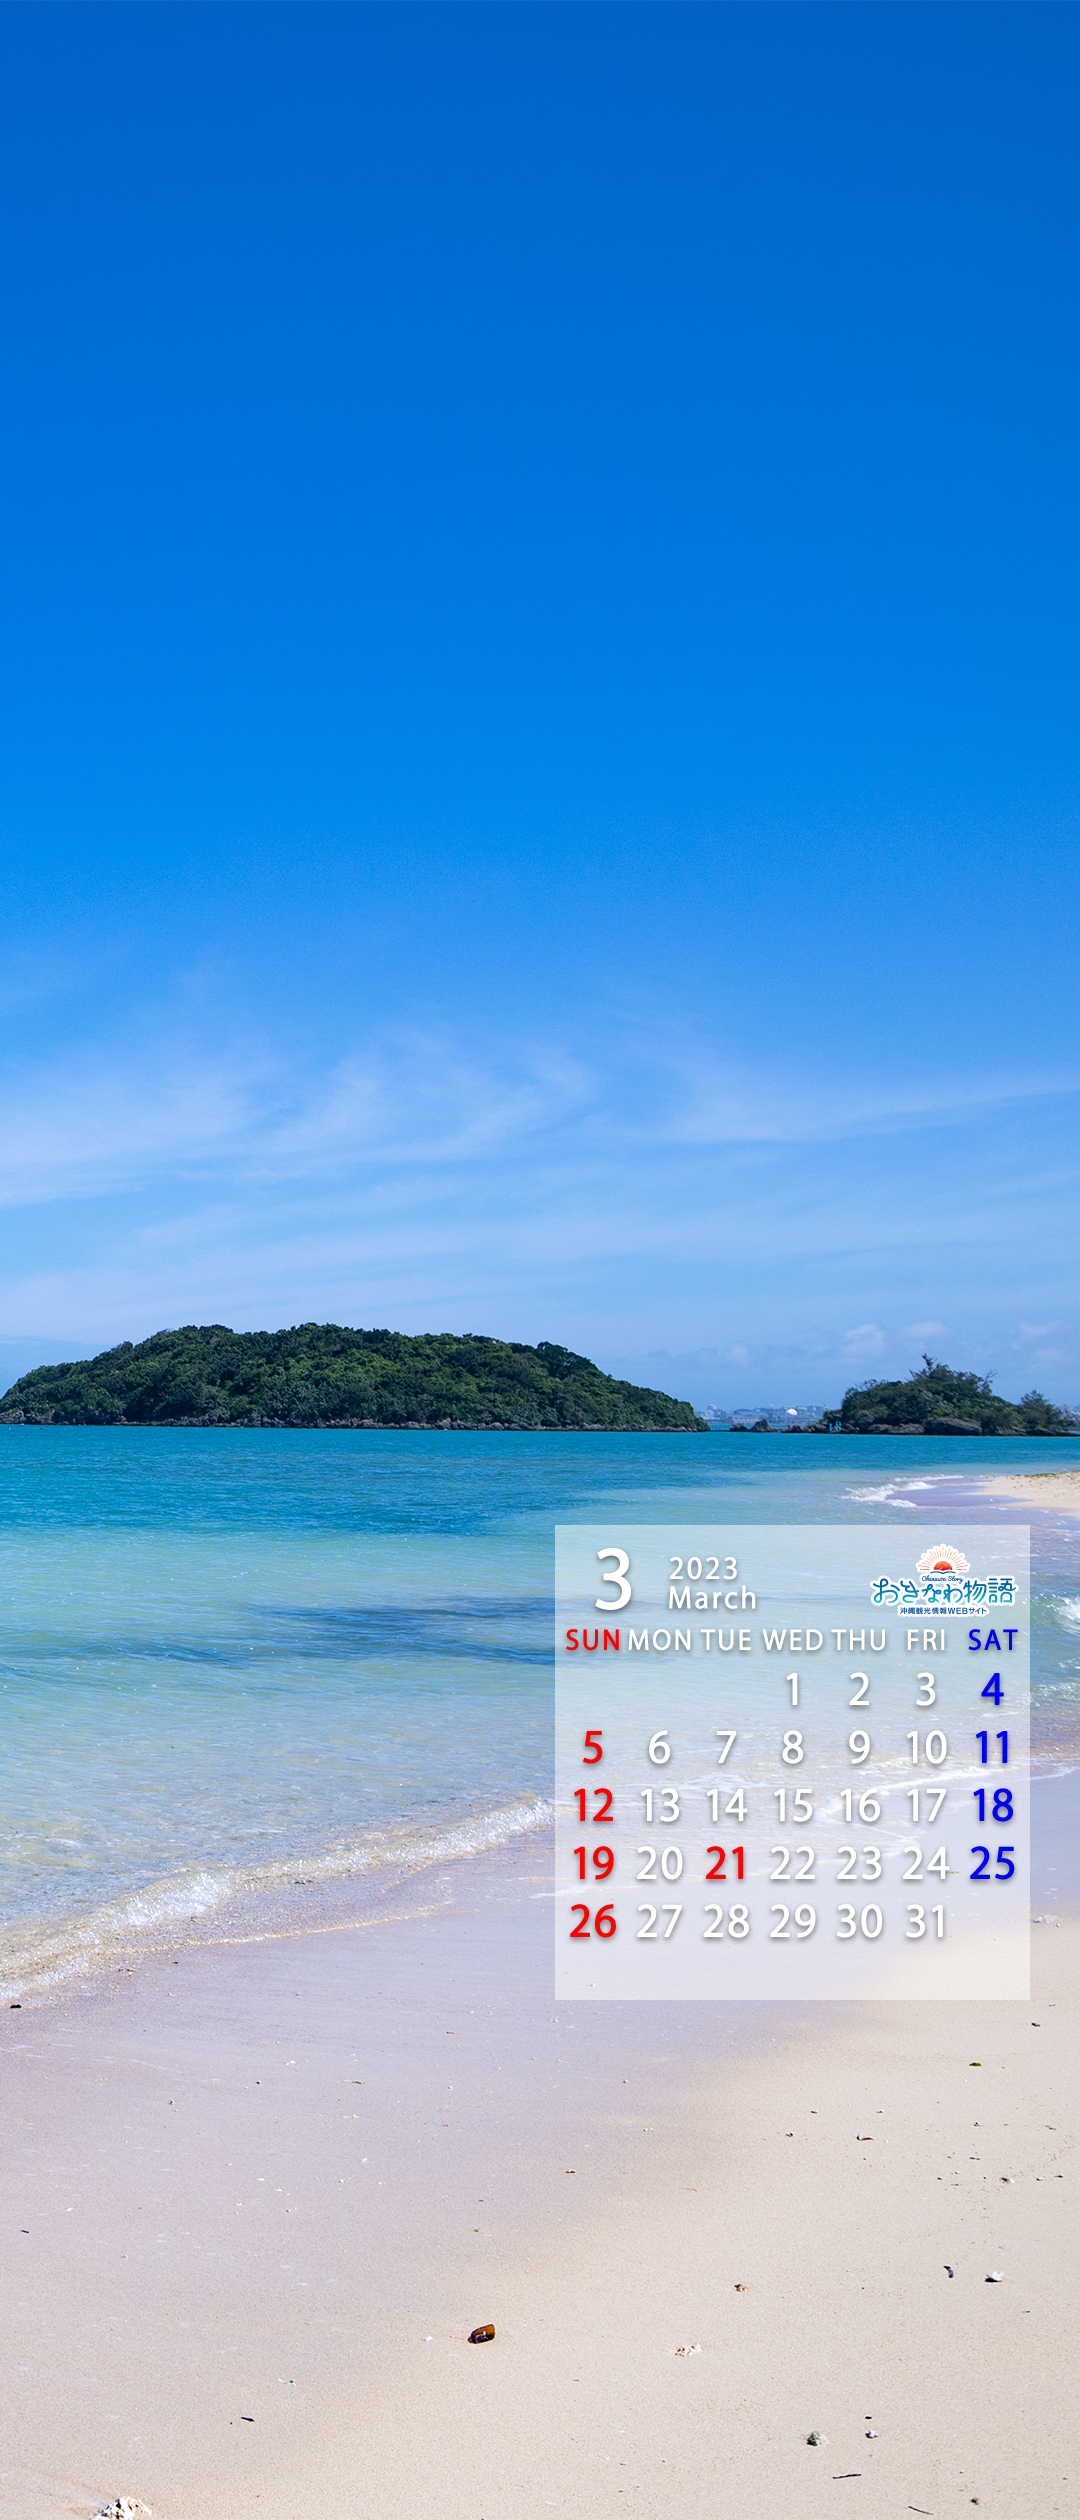The width and height of the screenshot is (1080, 2520).
Task: Click the Okinawa Story sunrise logo
Action: click(x=943, y=1581)
